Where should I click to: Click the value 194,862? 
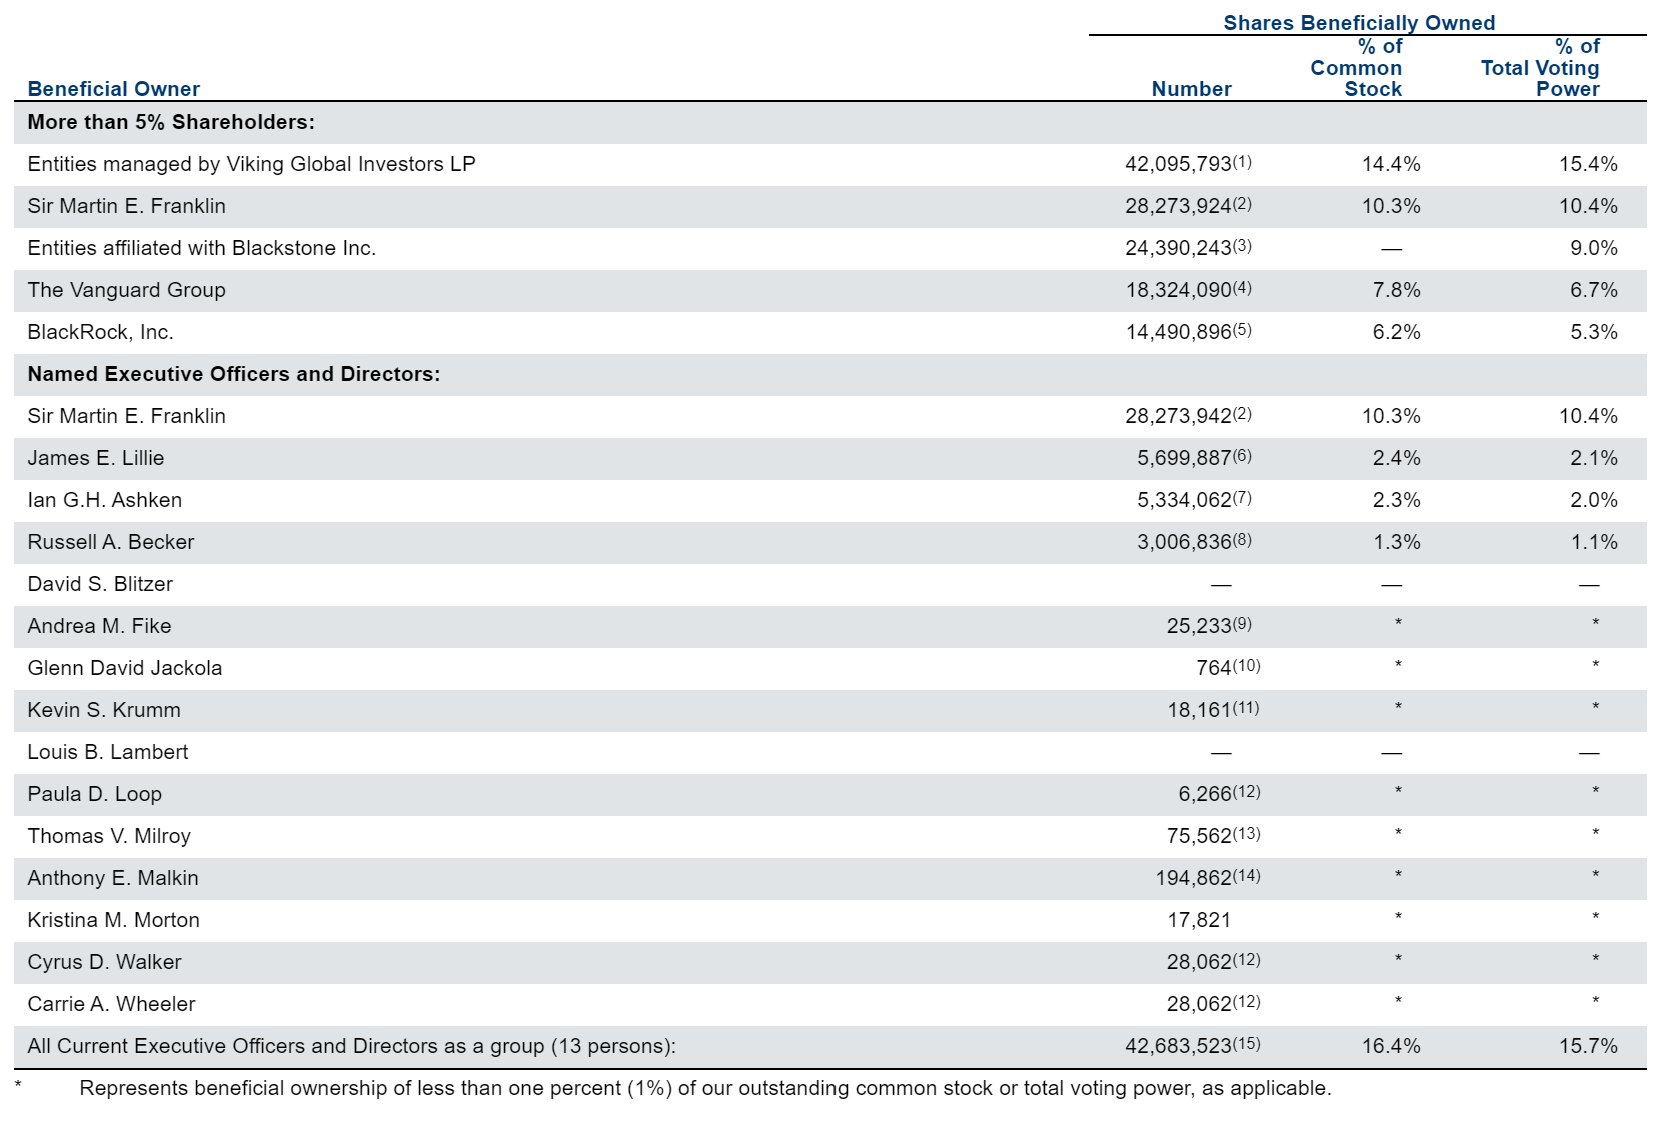(1194, 878)
